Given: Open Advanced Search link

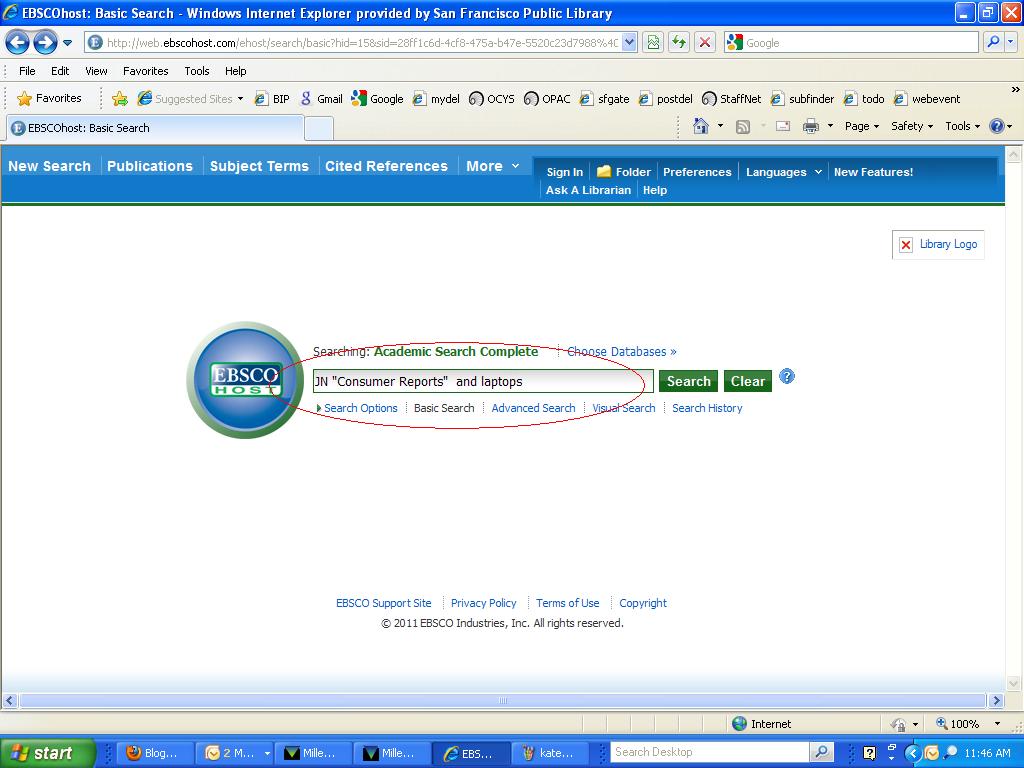Looking at the screenshot, I should 534,408.
